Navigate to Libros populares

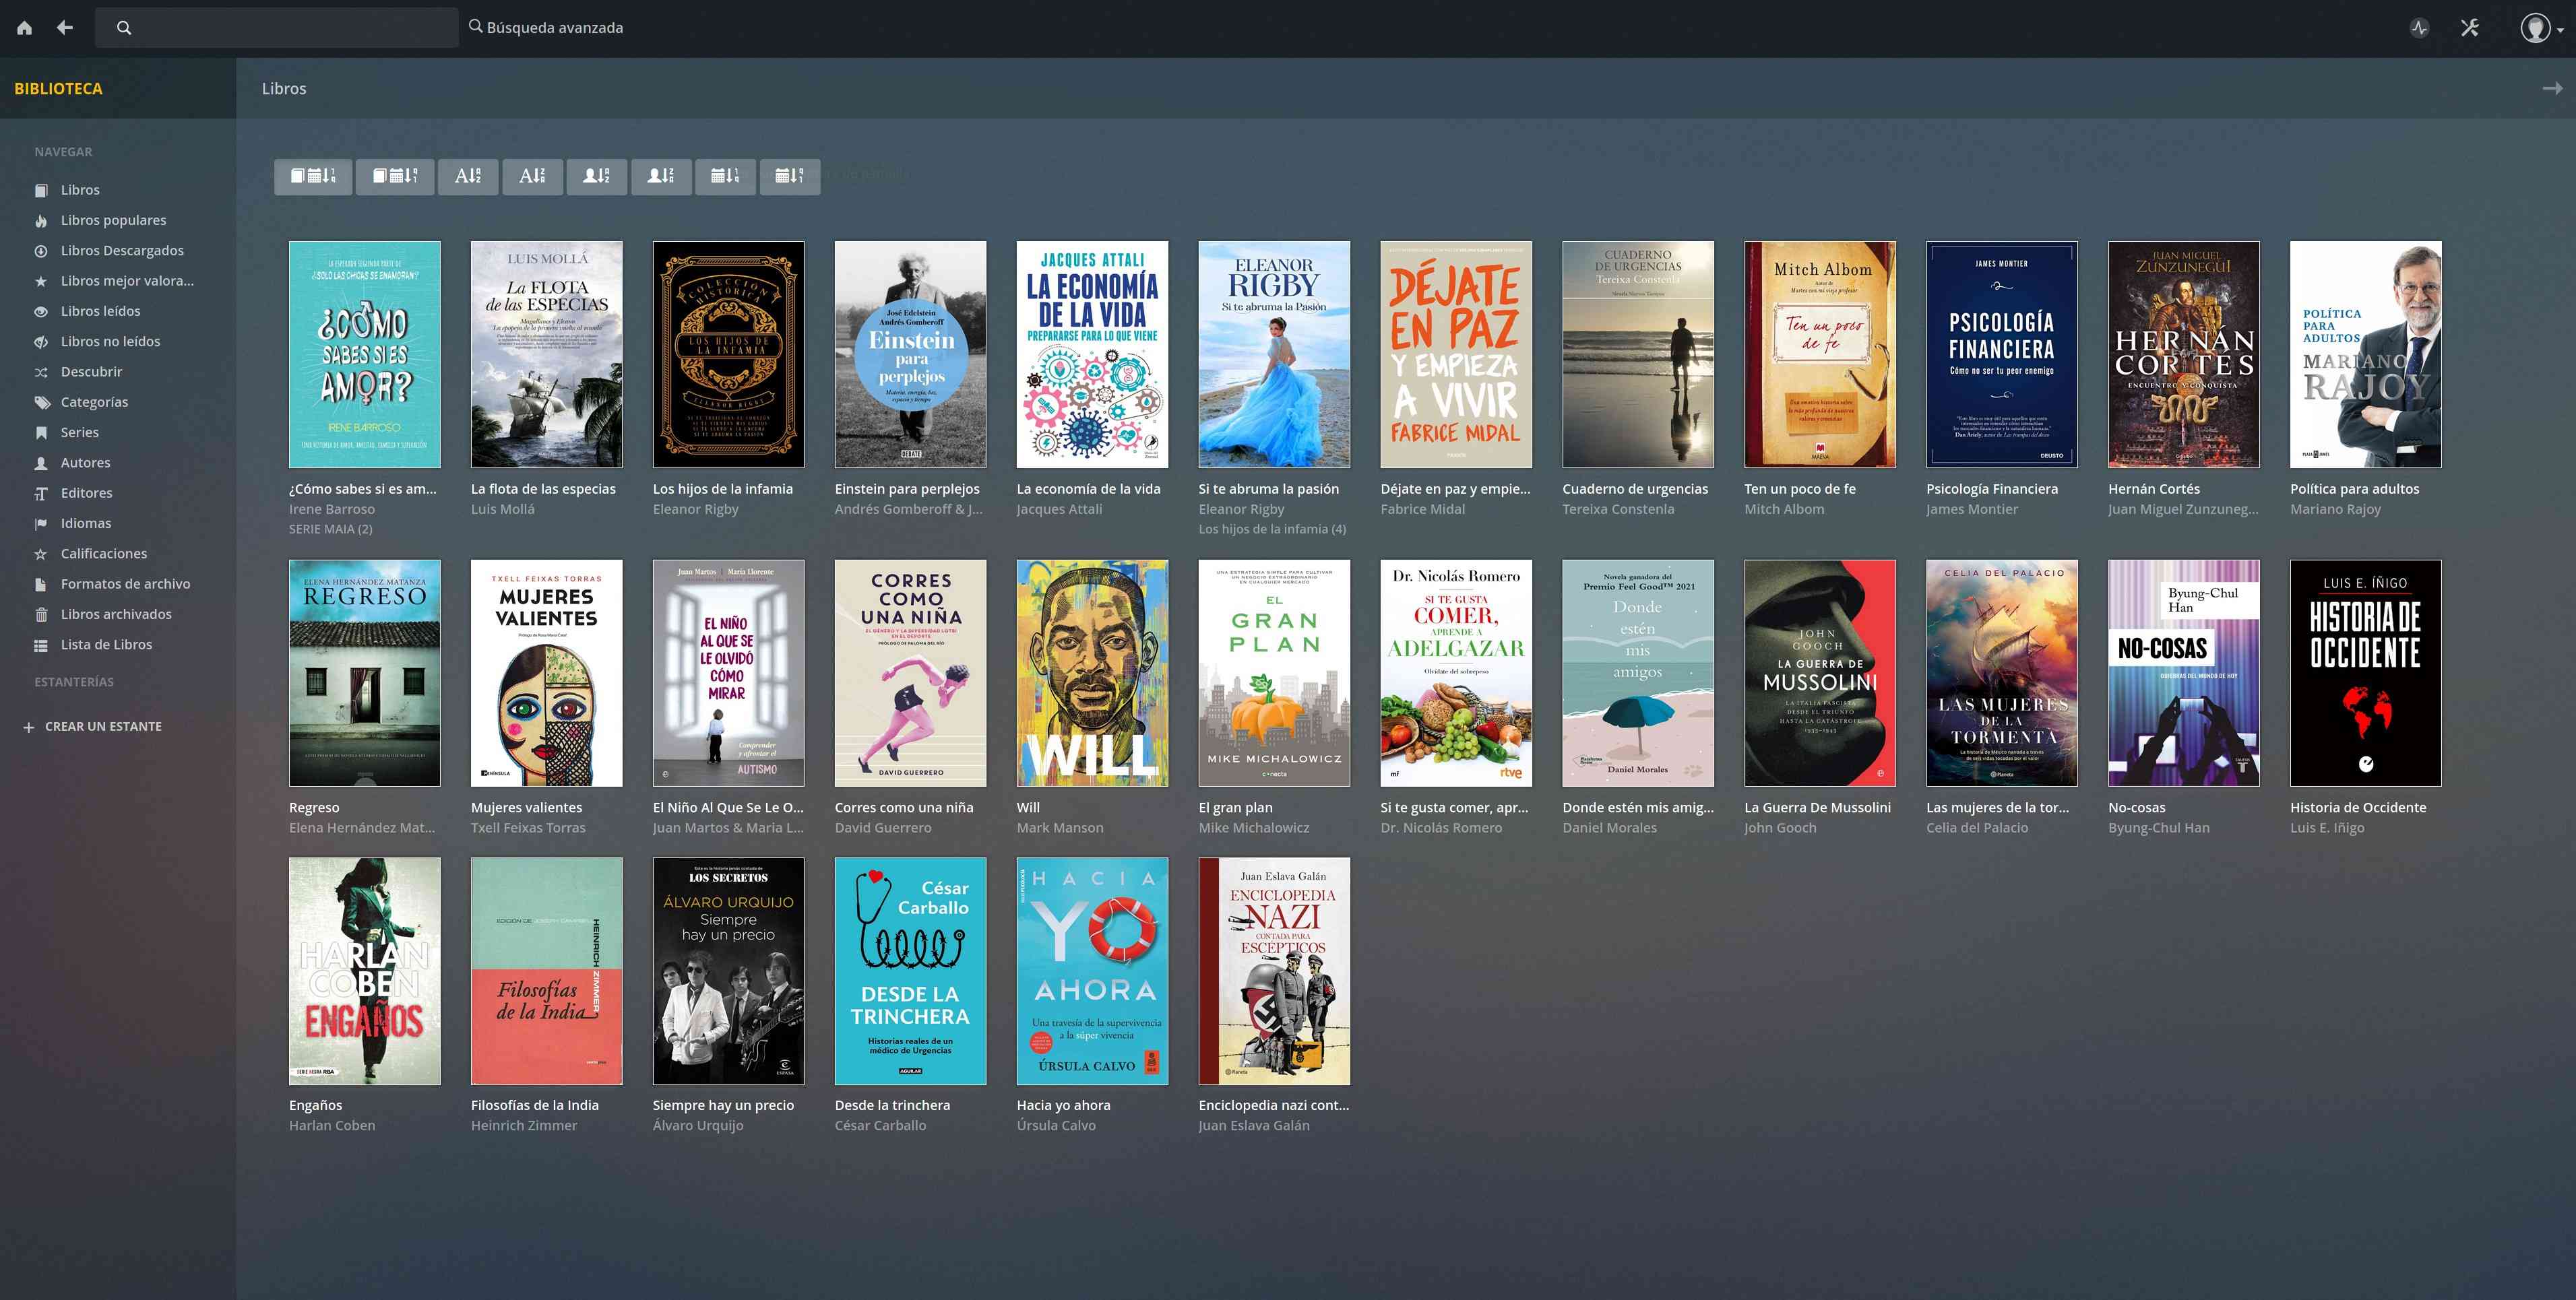click(x=113, y=220)
